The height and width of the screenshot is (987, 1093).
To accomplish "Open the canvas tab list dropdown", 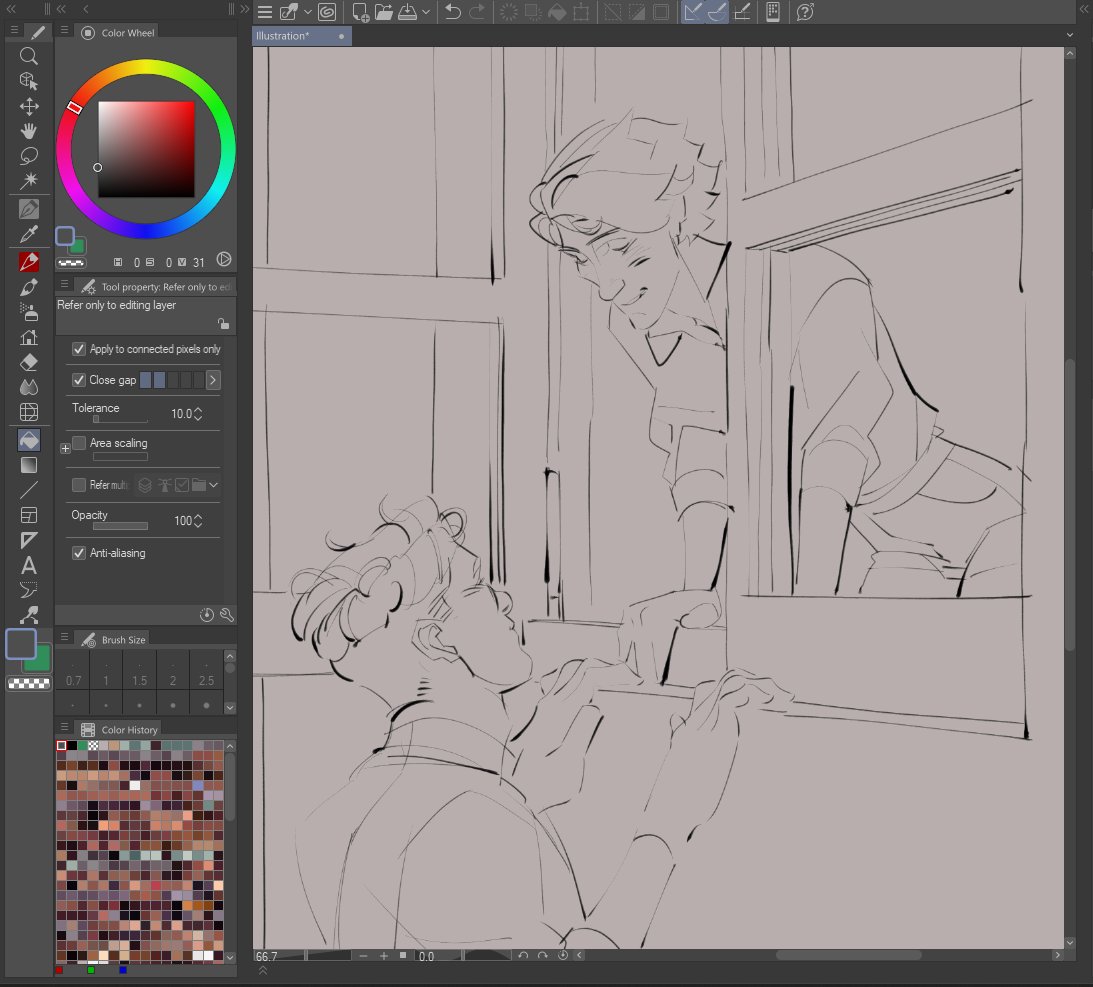I will point(1070,35).
